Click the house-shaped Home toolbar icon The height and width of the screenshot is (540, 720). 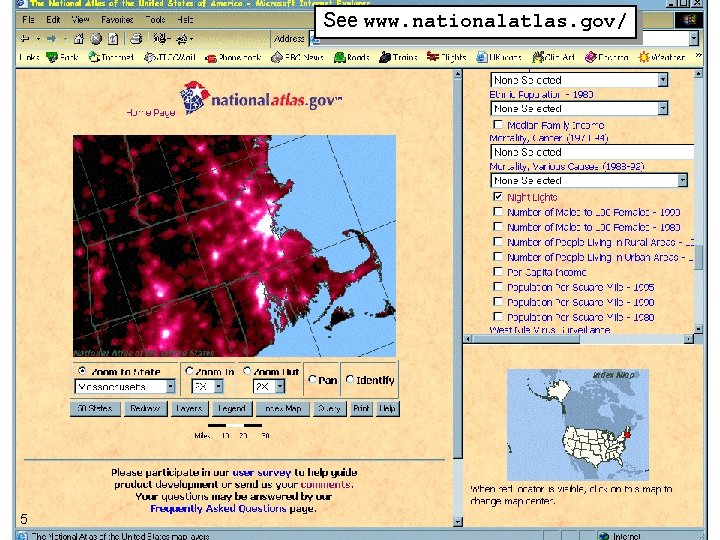coord(79,39)
